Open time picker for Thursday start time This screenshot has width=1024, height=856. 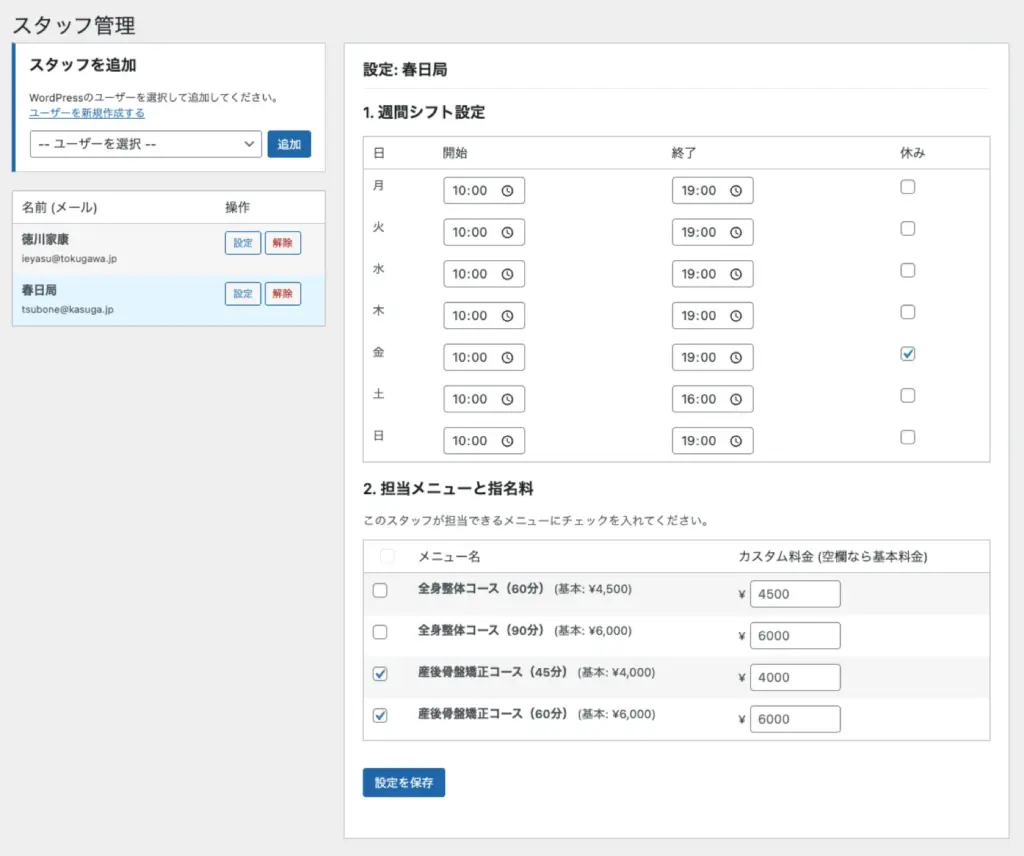[x=507, y=316]
